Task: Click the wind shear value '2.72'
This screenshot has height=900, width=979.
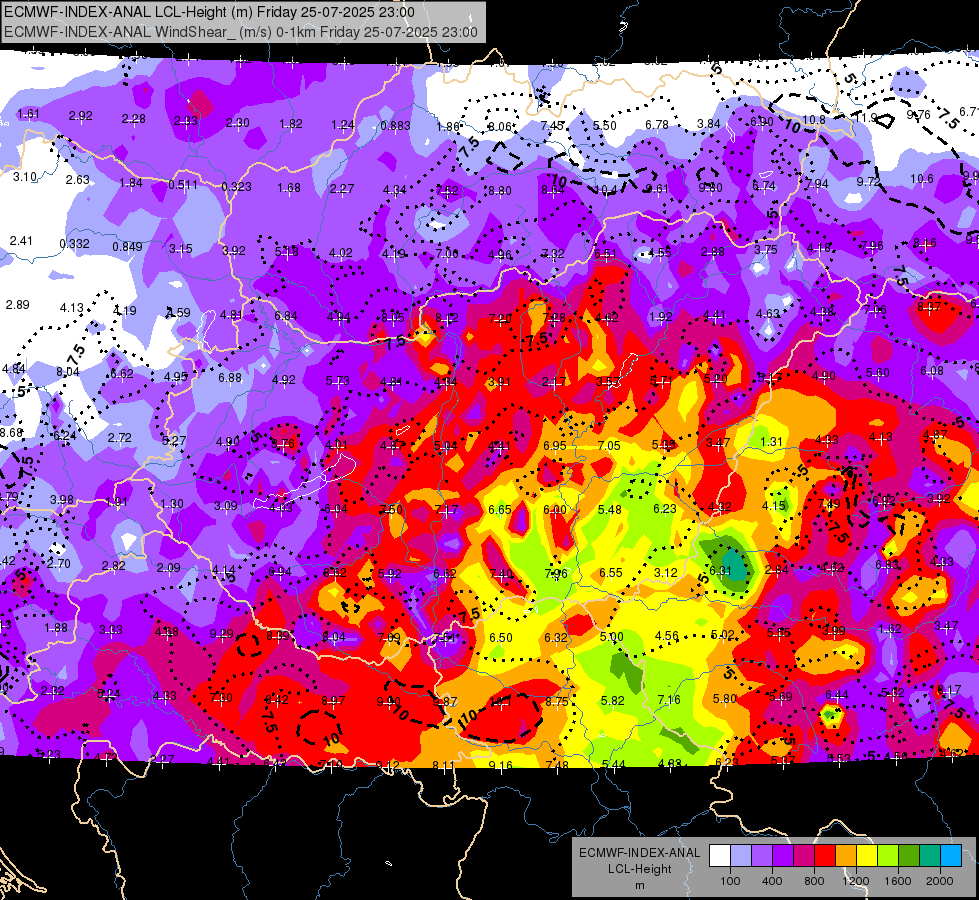Action: (119, 438)
